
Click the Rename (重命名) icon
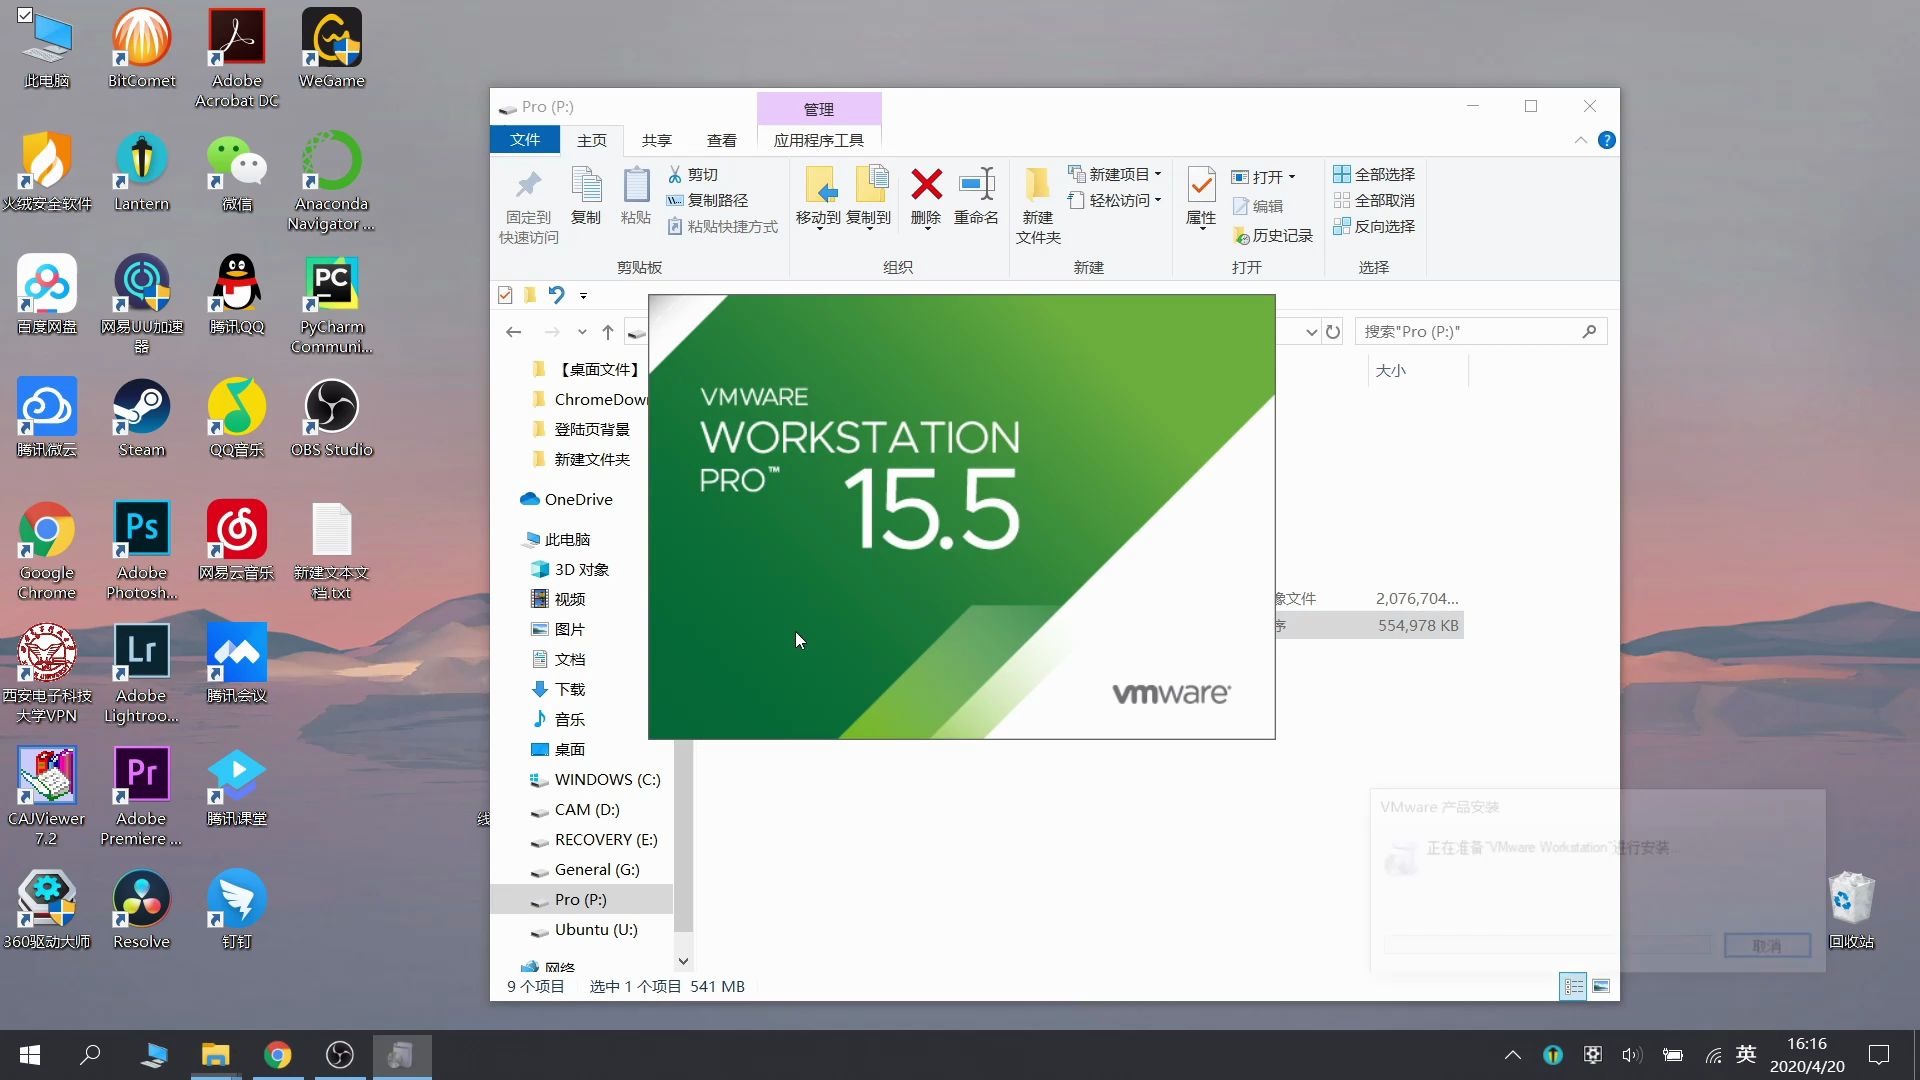[x=976, y=184]
